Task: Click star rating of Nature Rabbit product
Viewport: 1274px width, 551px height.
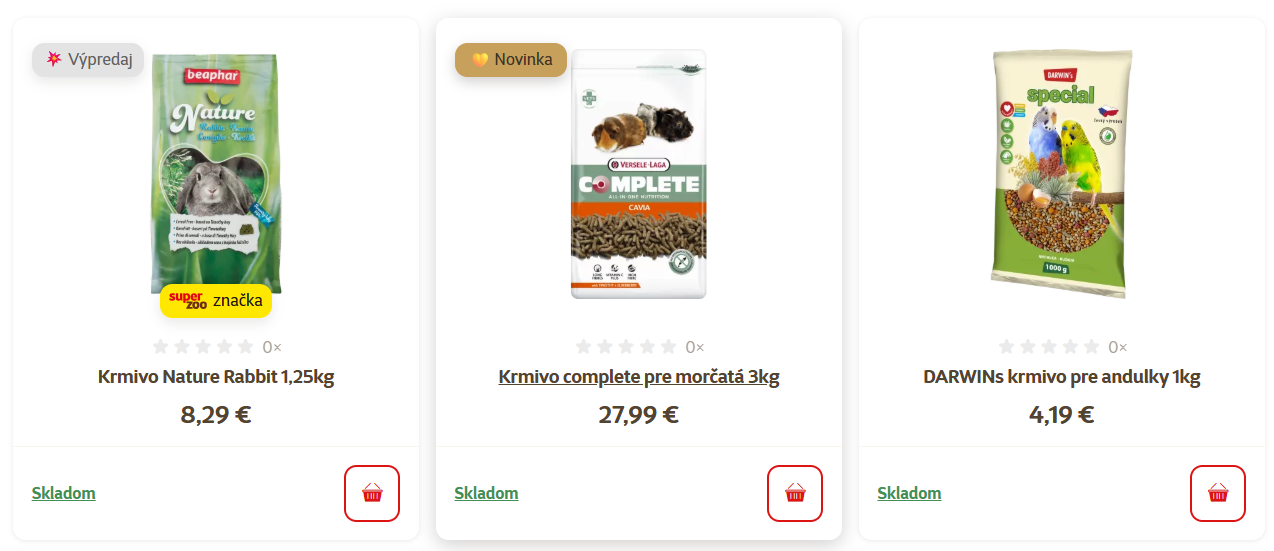Action: pos(205,347)
